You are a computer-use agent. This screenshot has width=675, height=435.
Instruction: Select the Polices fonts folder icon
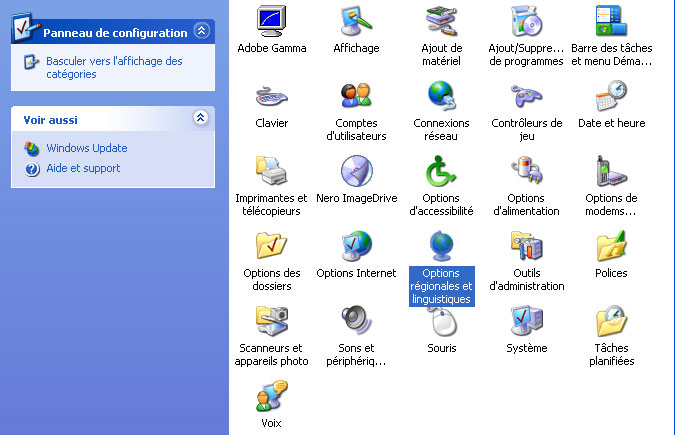611,245
